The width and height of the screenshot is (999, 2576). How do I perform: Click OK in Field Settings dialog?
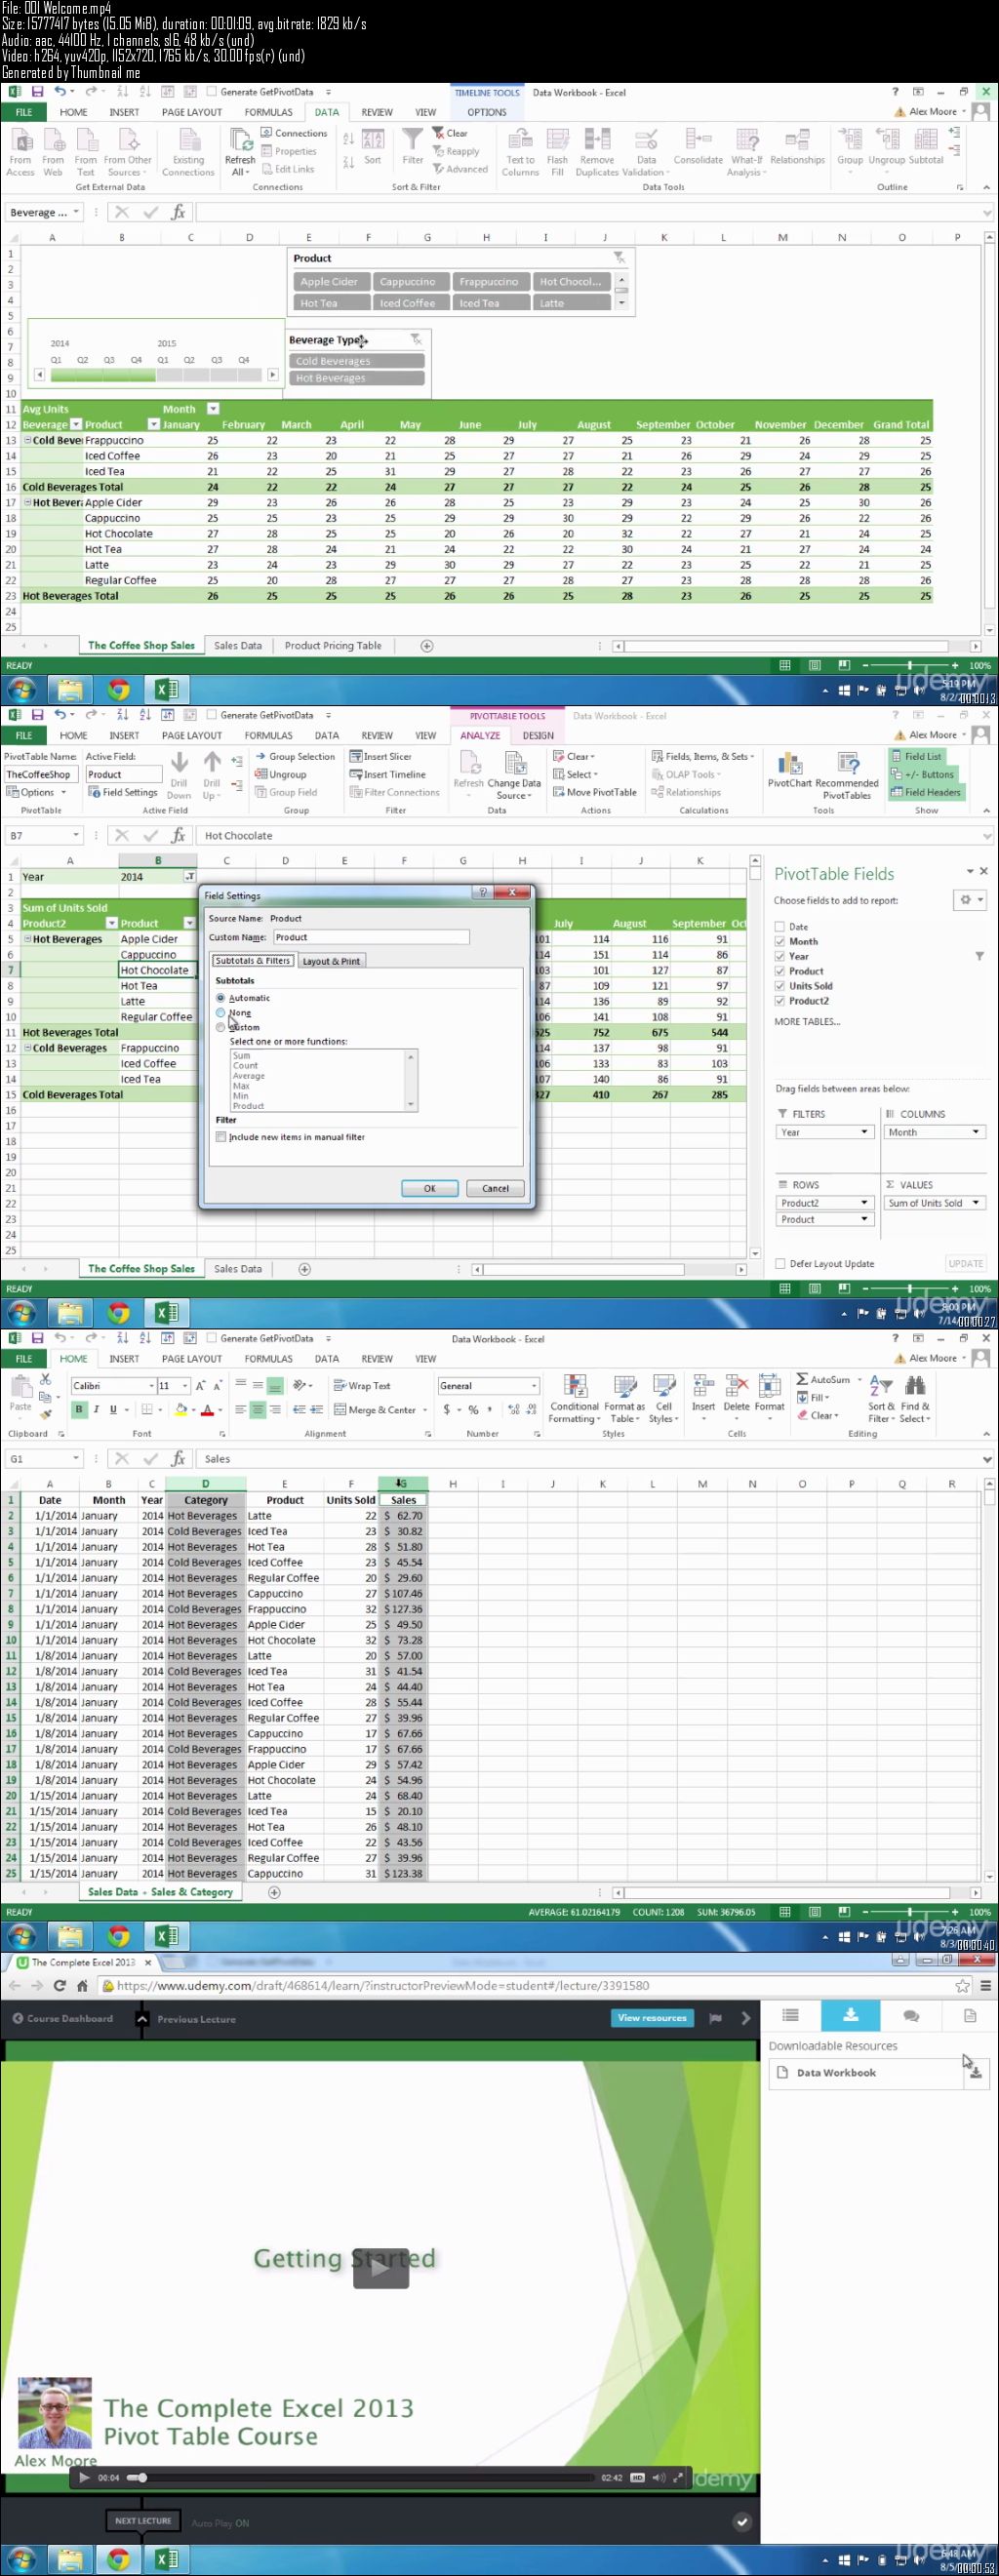coord(430,1189)
